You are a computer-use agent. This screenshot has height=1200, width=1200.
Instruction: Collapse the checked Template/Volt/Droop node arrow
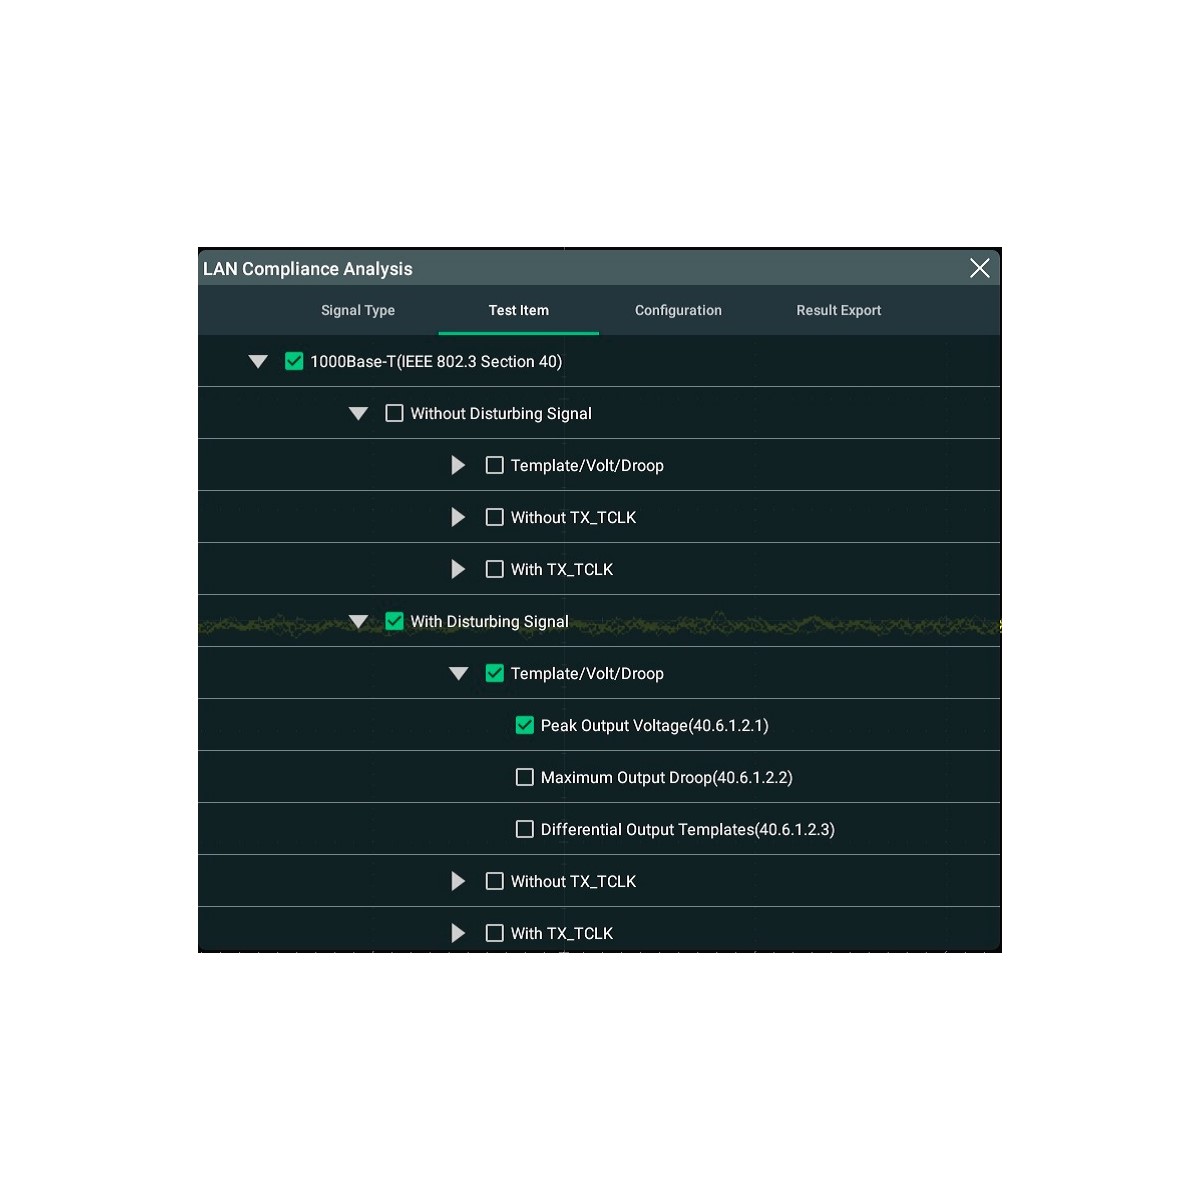pyautogui.click(x=458, y=674)
